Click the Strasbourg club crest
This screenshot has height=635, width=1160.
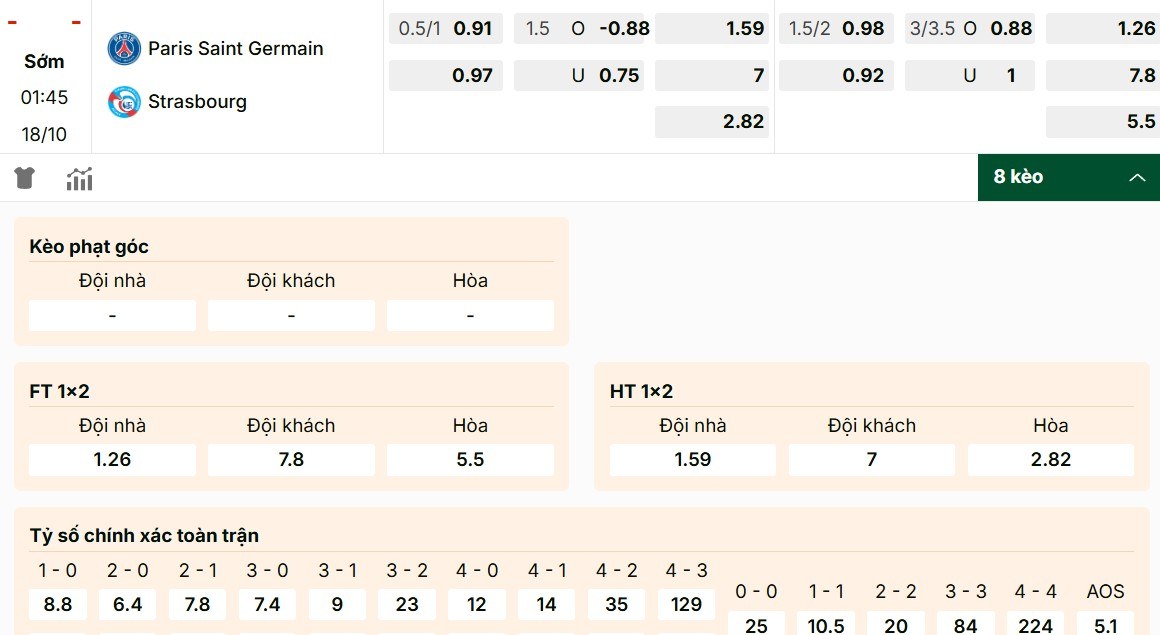(x=124, y=101)
